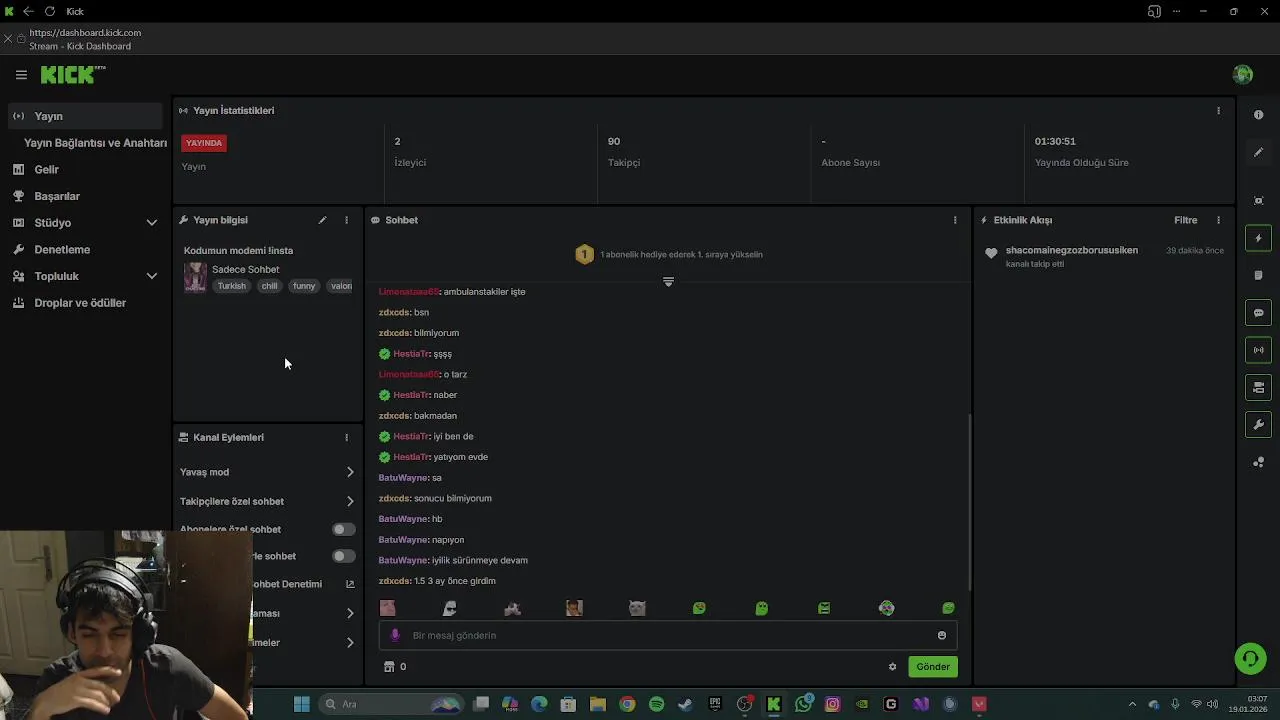Click the purple microphone icon in message box
Viewport: 1280px width, 720px height.
point(394,635)
